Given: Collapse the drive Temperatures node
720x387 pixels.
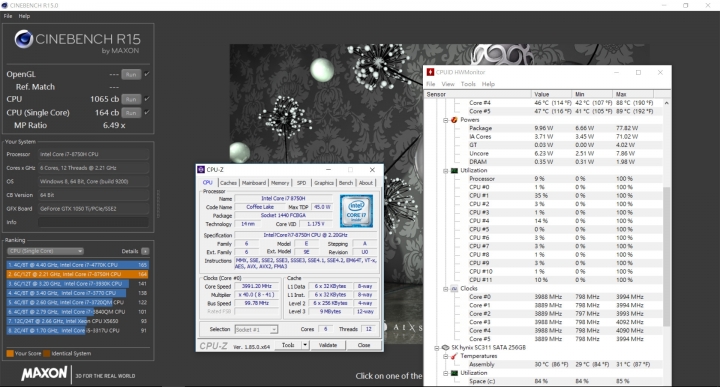Looking at the screenshot, I should point(445,356).
